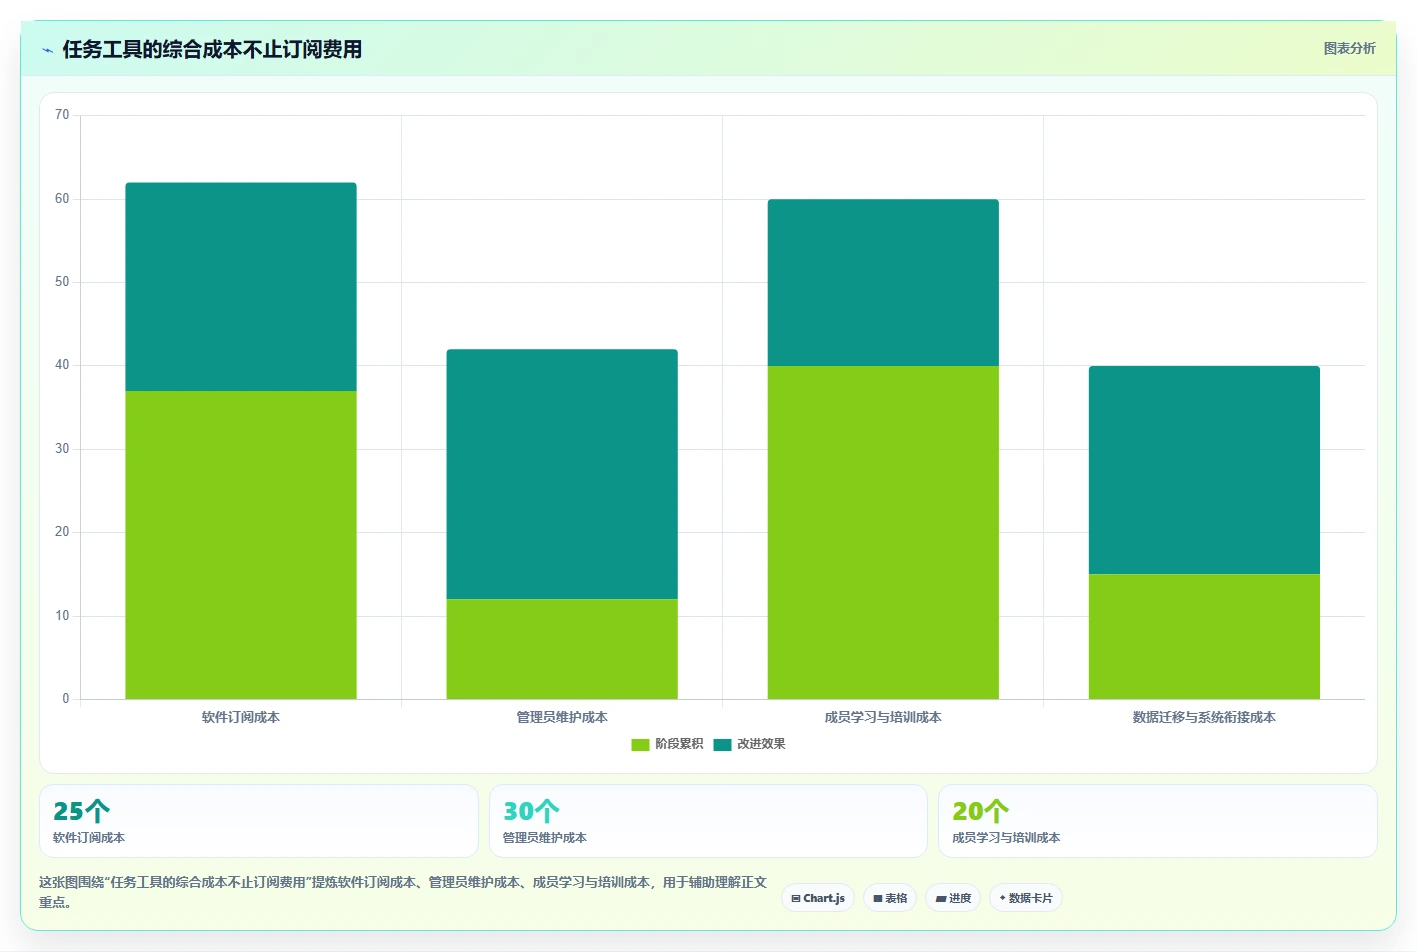
Task: Select the 进度 tag
Action: [953, 898]
